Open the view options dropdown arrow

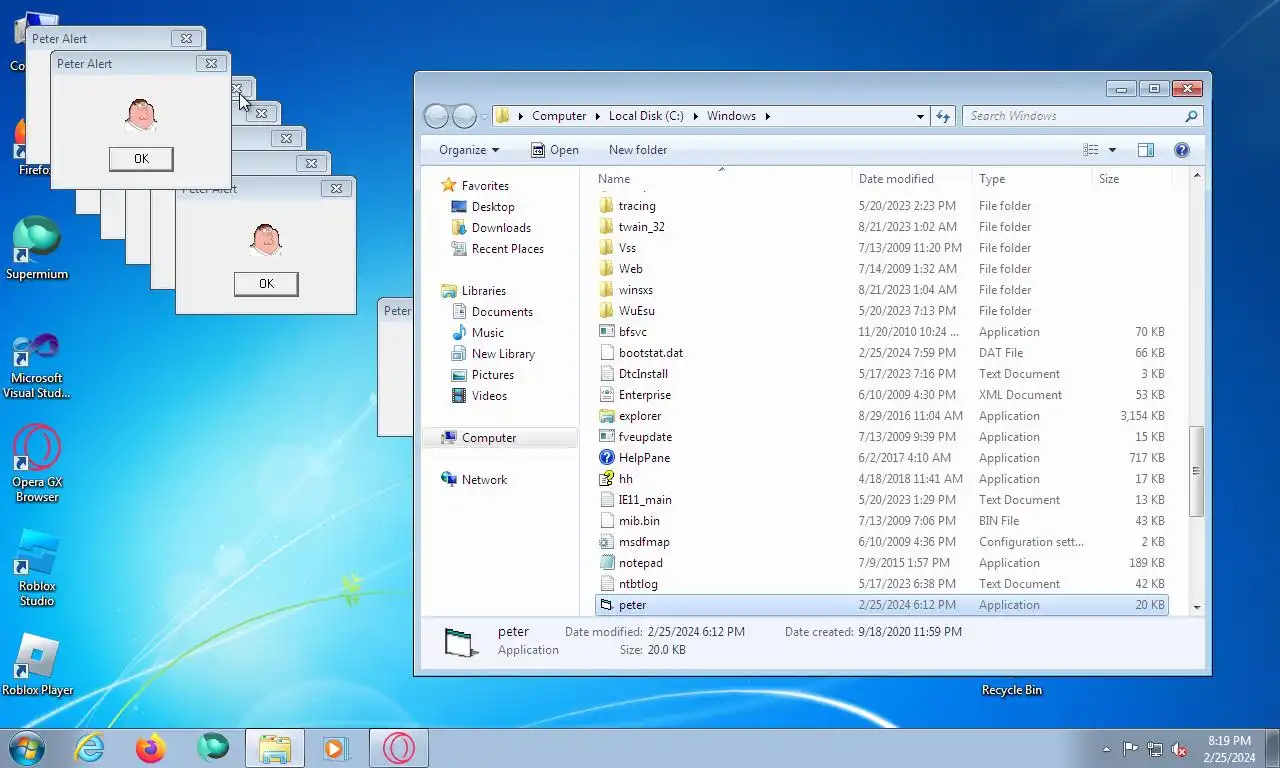coord(1112,150)
